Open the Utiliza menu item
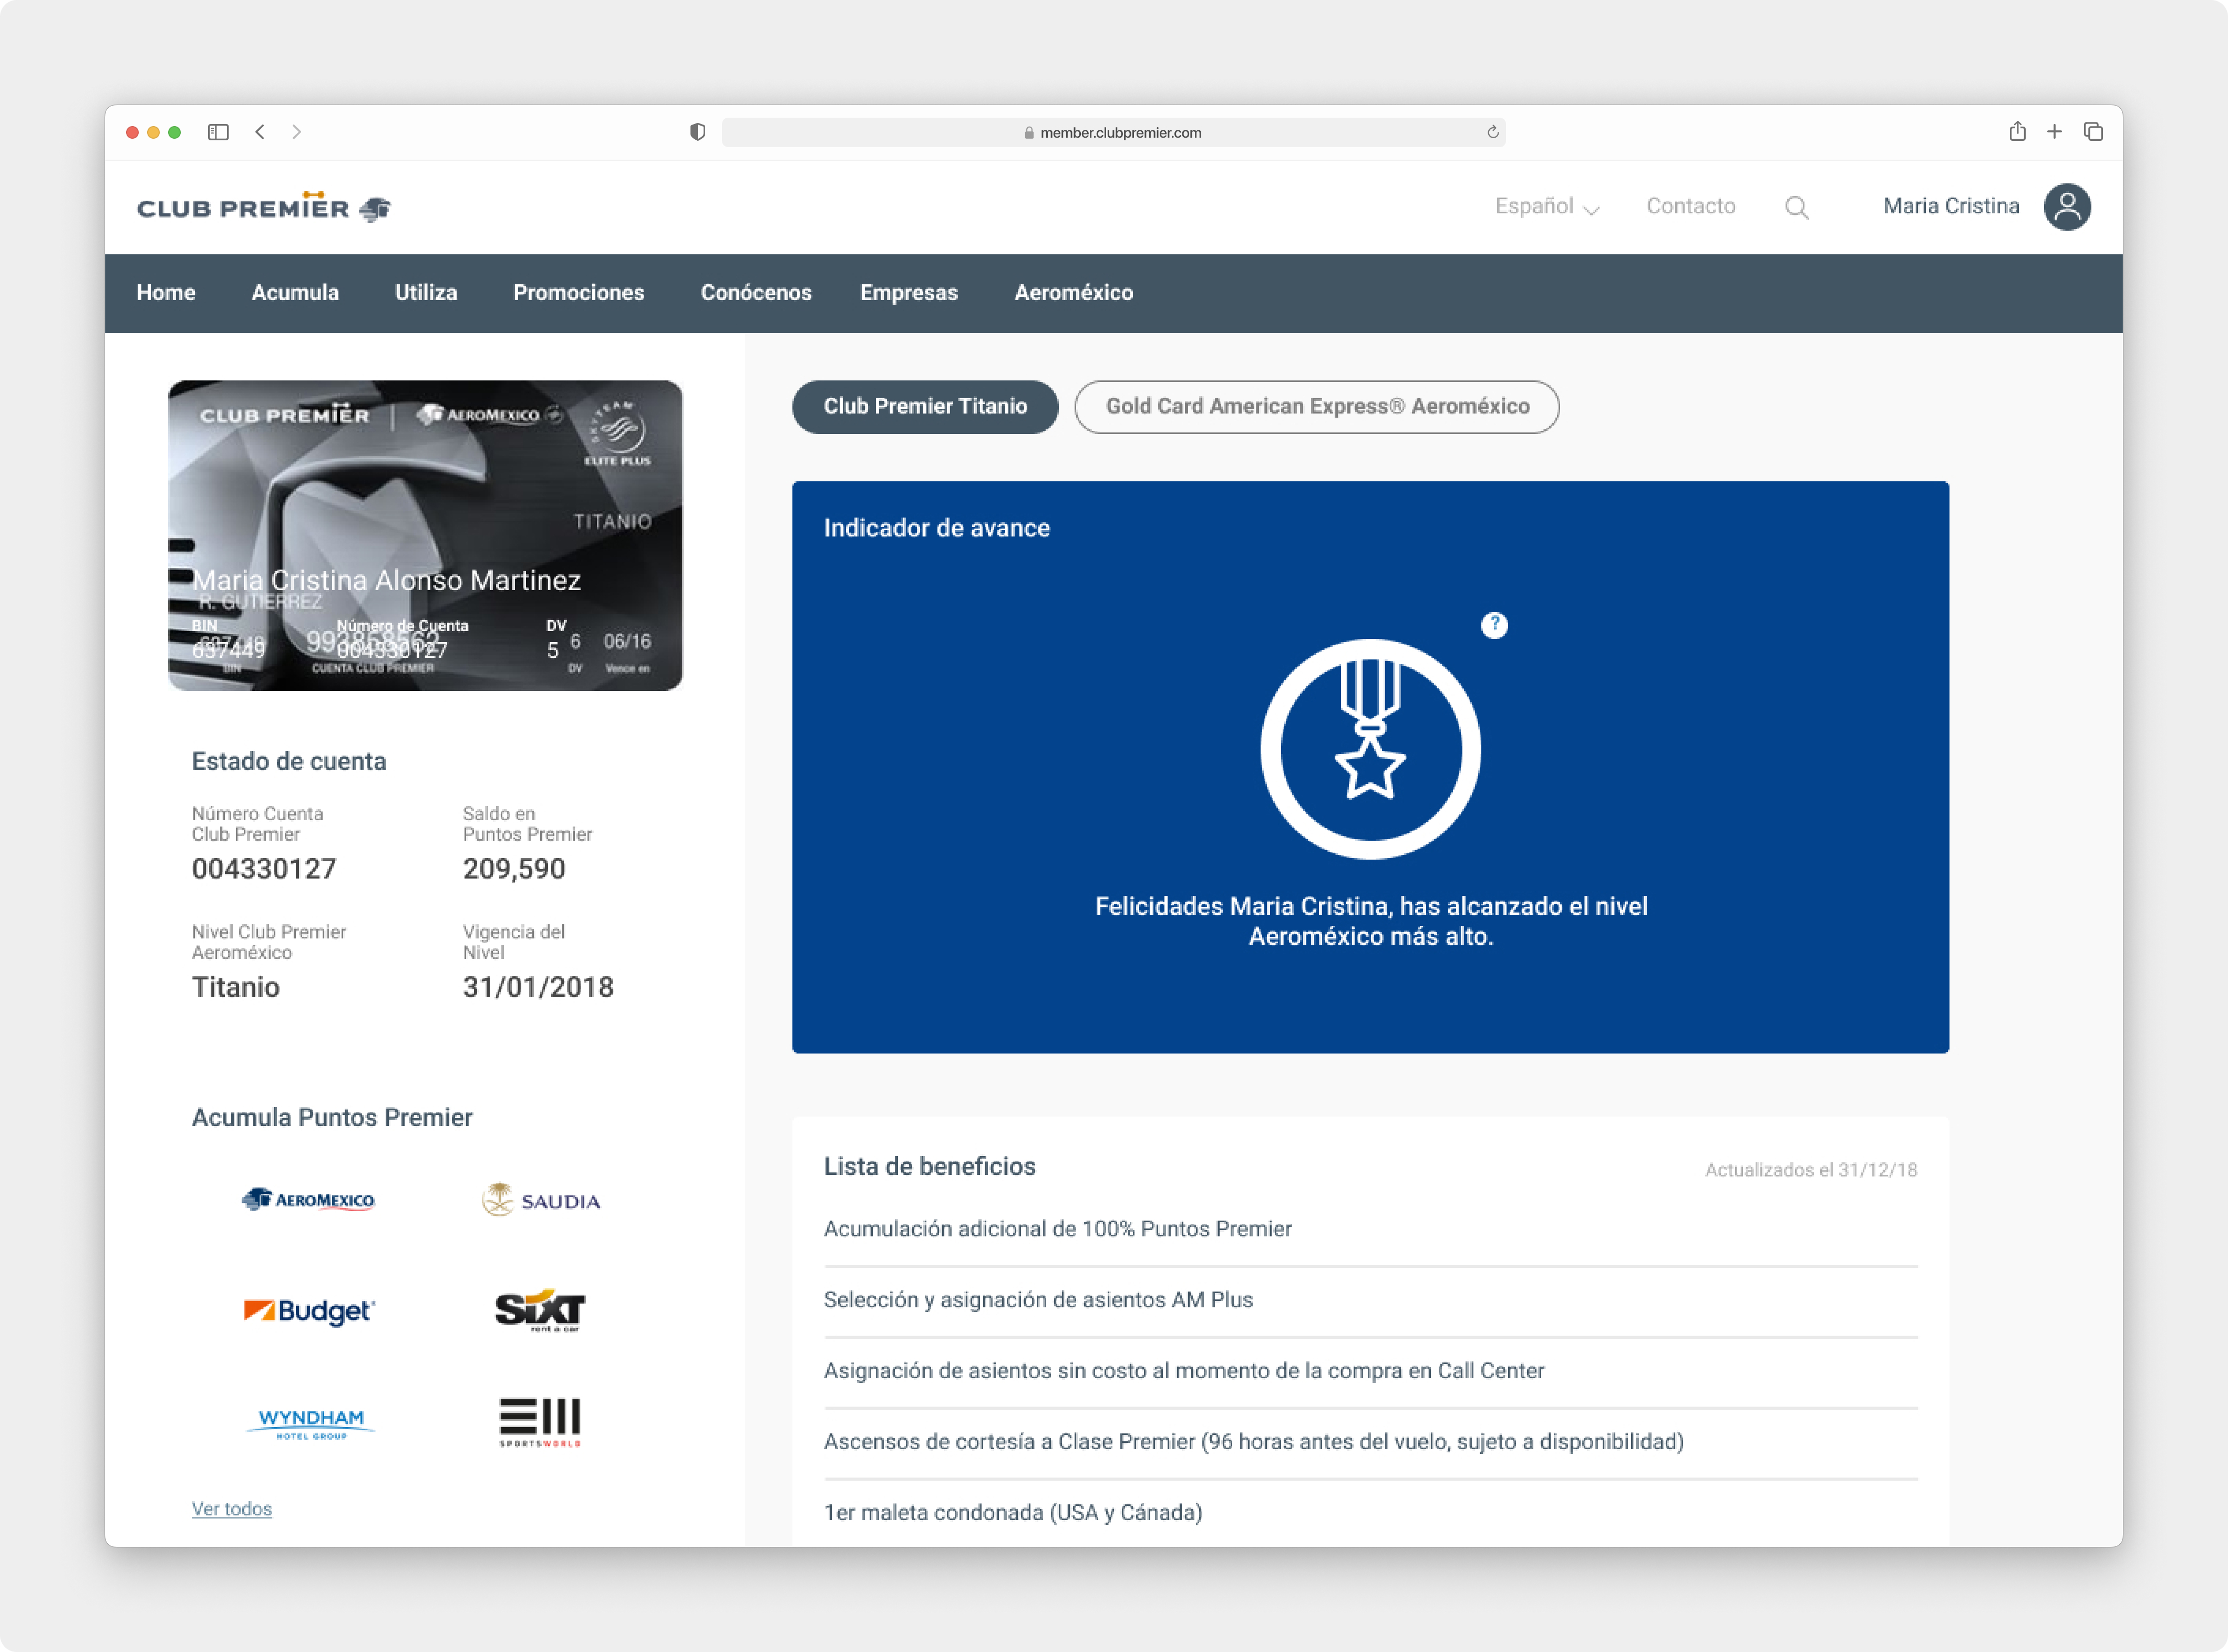This screenshot has width=2228, height=1652. (x=426, y=293)
